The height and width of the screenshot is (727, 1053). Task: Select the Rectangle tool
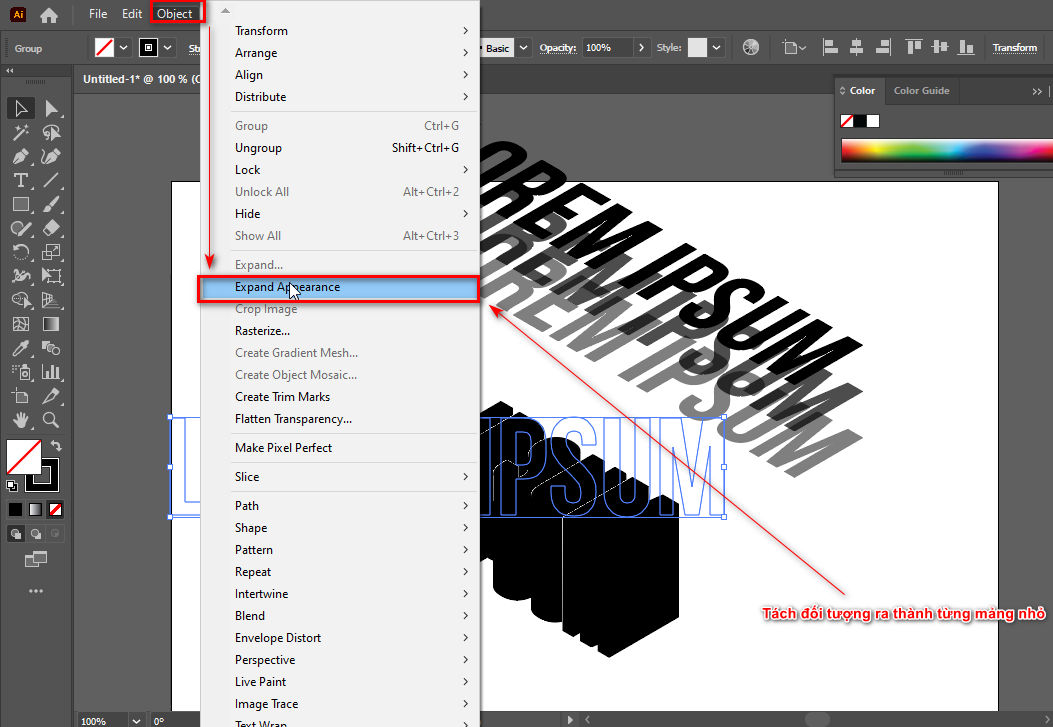[x=20, y=204]
